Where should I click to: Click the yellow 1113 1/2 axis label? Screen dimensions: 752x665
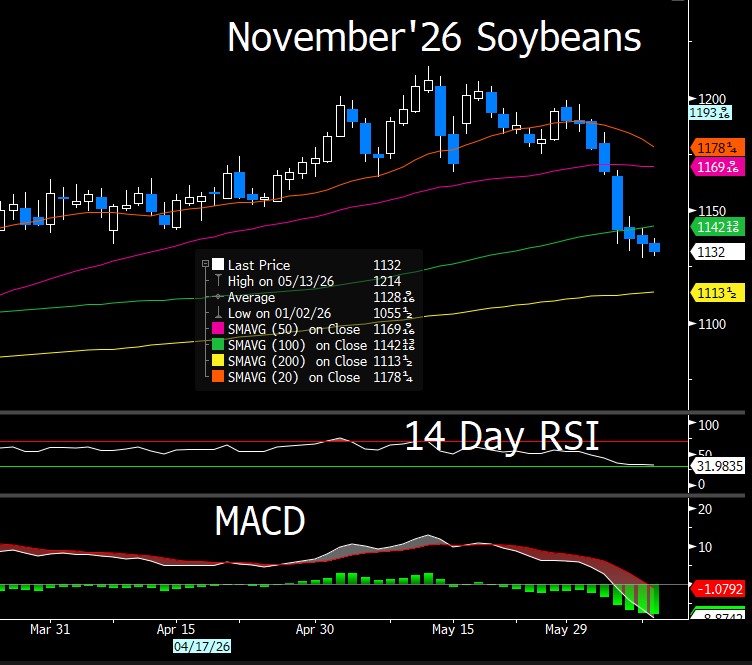tap(717, 292)
